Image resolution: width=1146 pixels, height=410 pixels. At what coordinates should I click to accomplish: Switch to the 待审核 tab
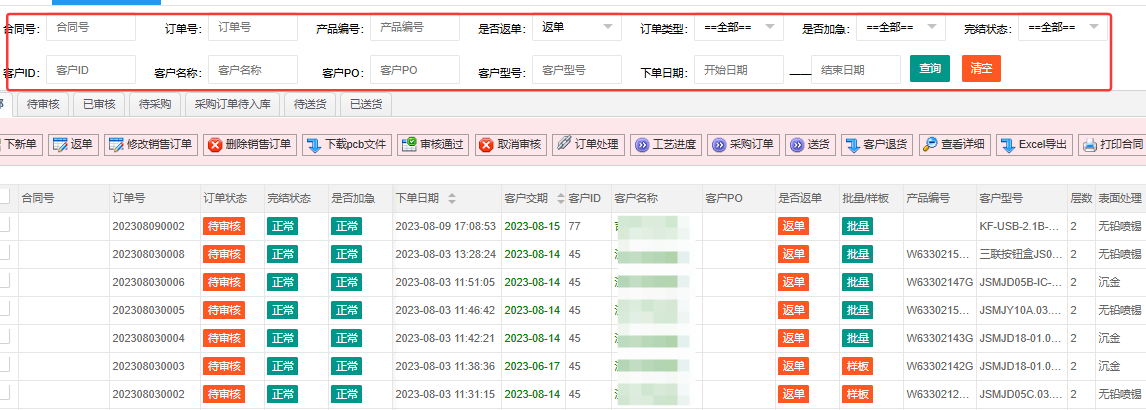pyautogui.click(x=43, y=105)
